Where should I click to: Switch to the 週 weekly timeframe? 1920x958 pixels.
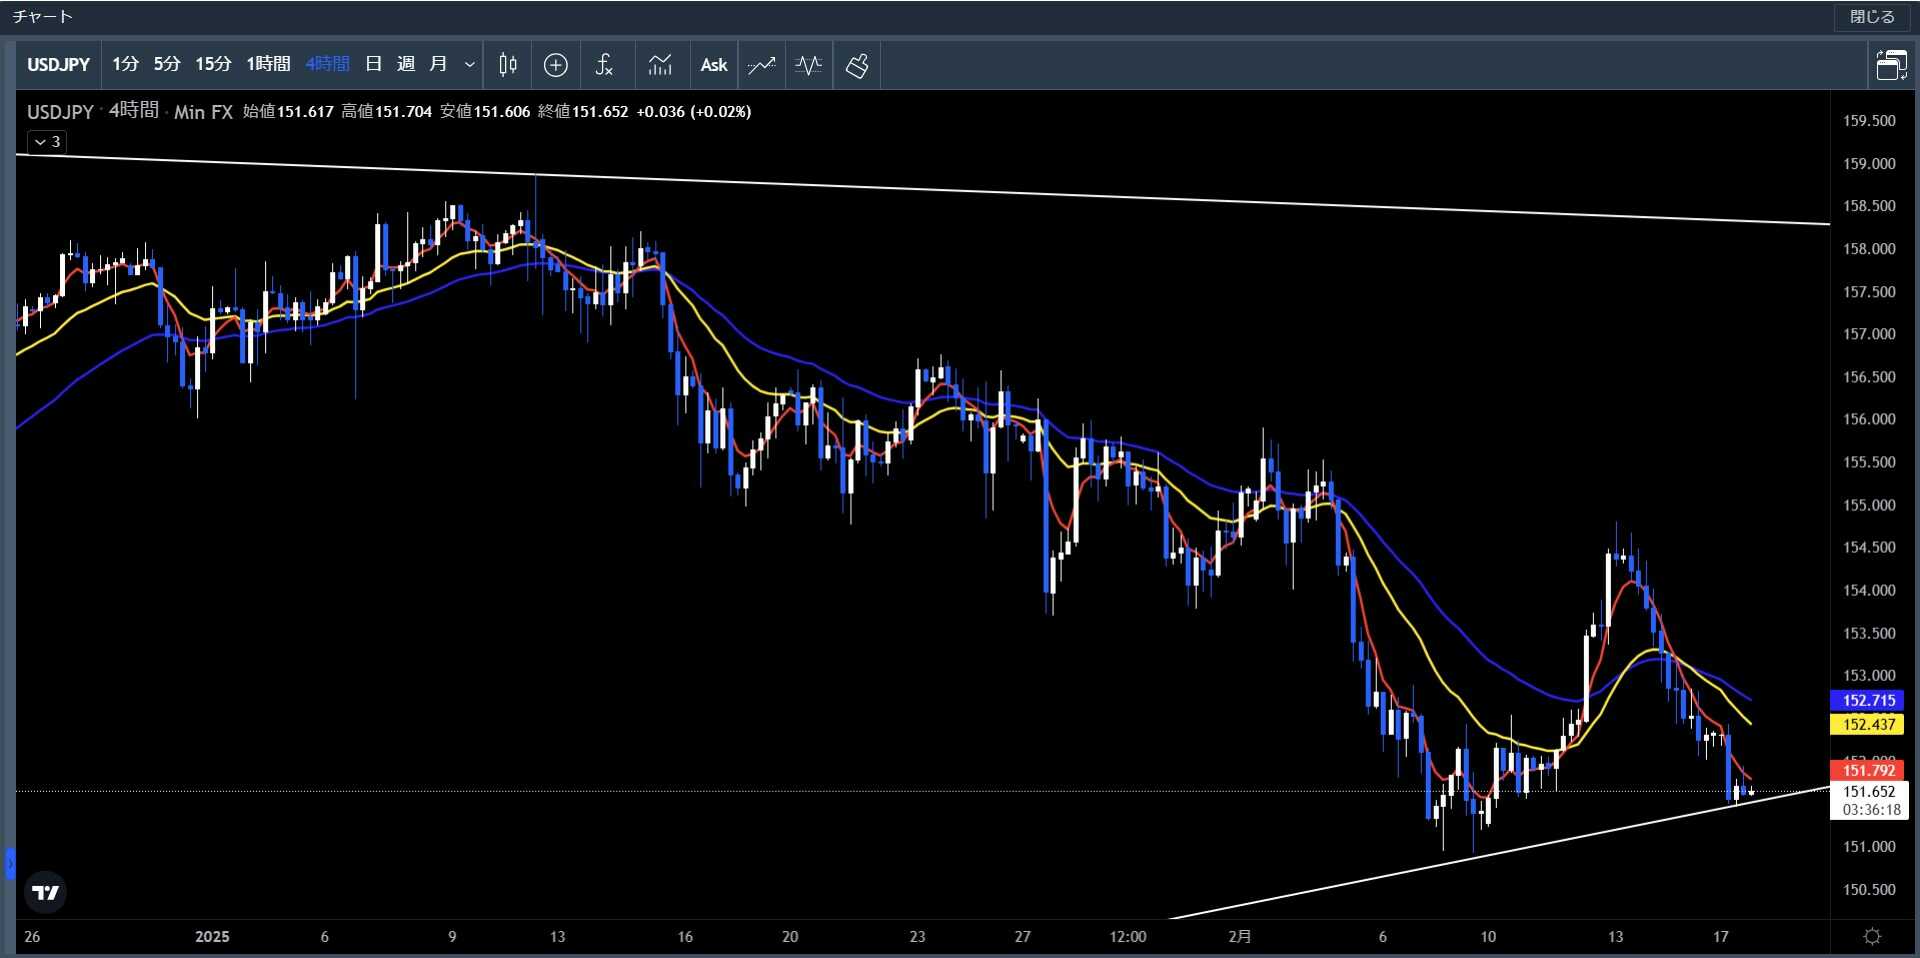pos(406,64)
